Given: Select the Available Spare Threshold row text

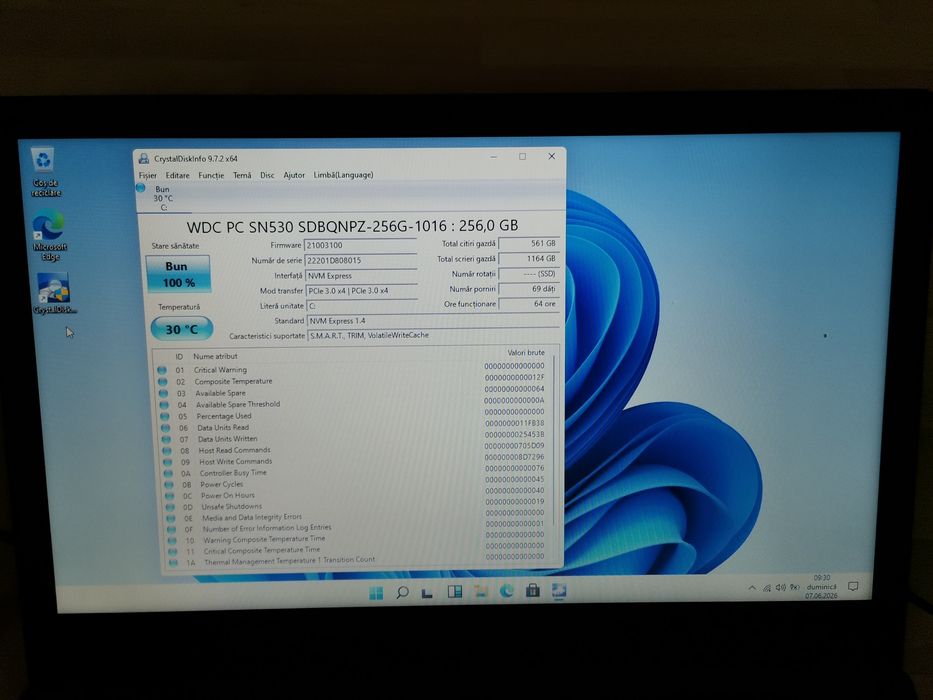Looking at the screenshot, I should point(238,404).
